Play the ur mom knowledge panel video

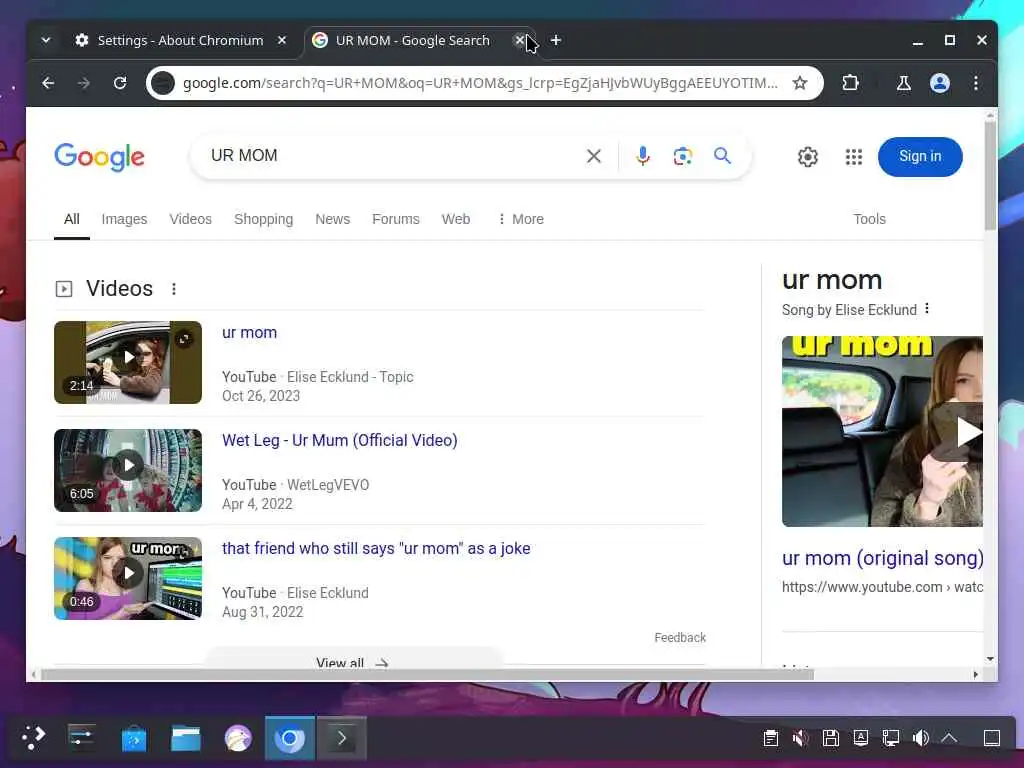click(882, 431)
